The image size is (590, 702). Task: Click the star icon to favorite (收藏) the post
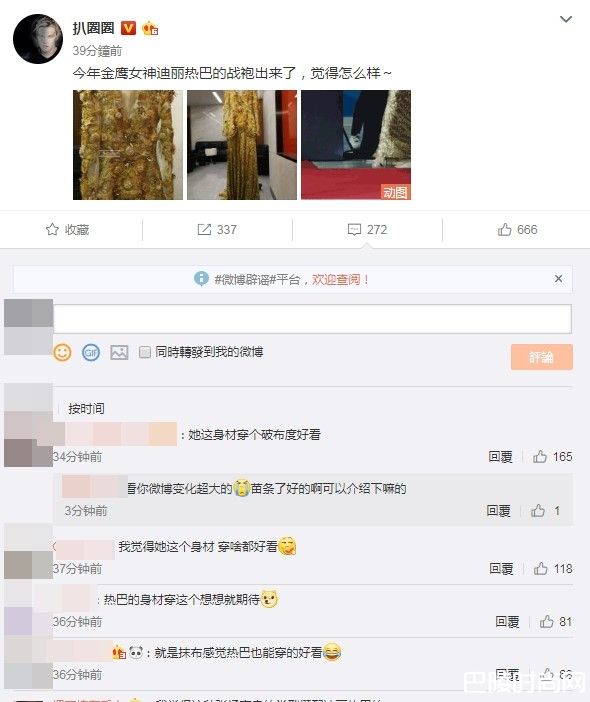[52, 230]
